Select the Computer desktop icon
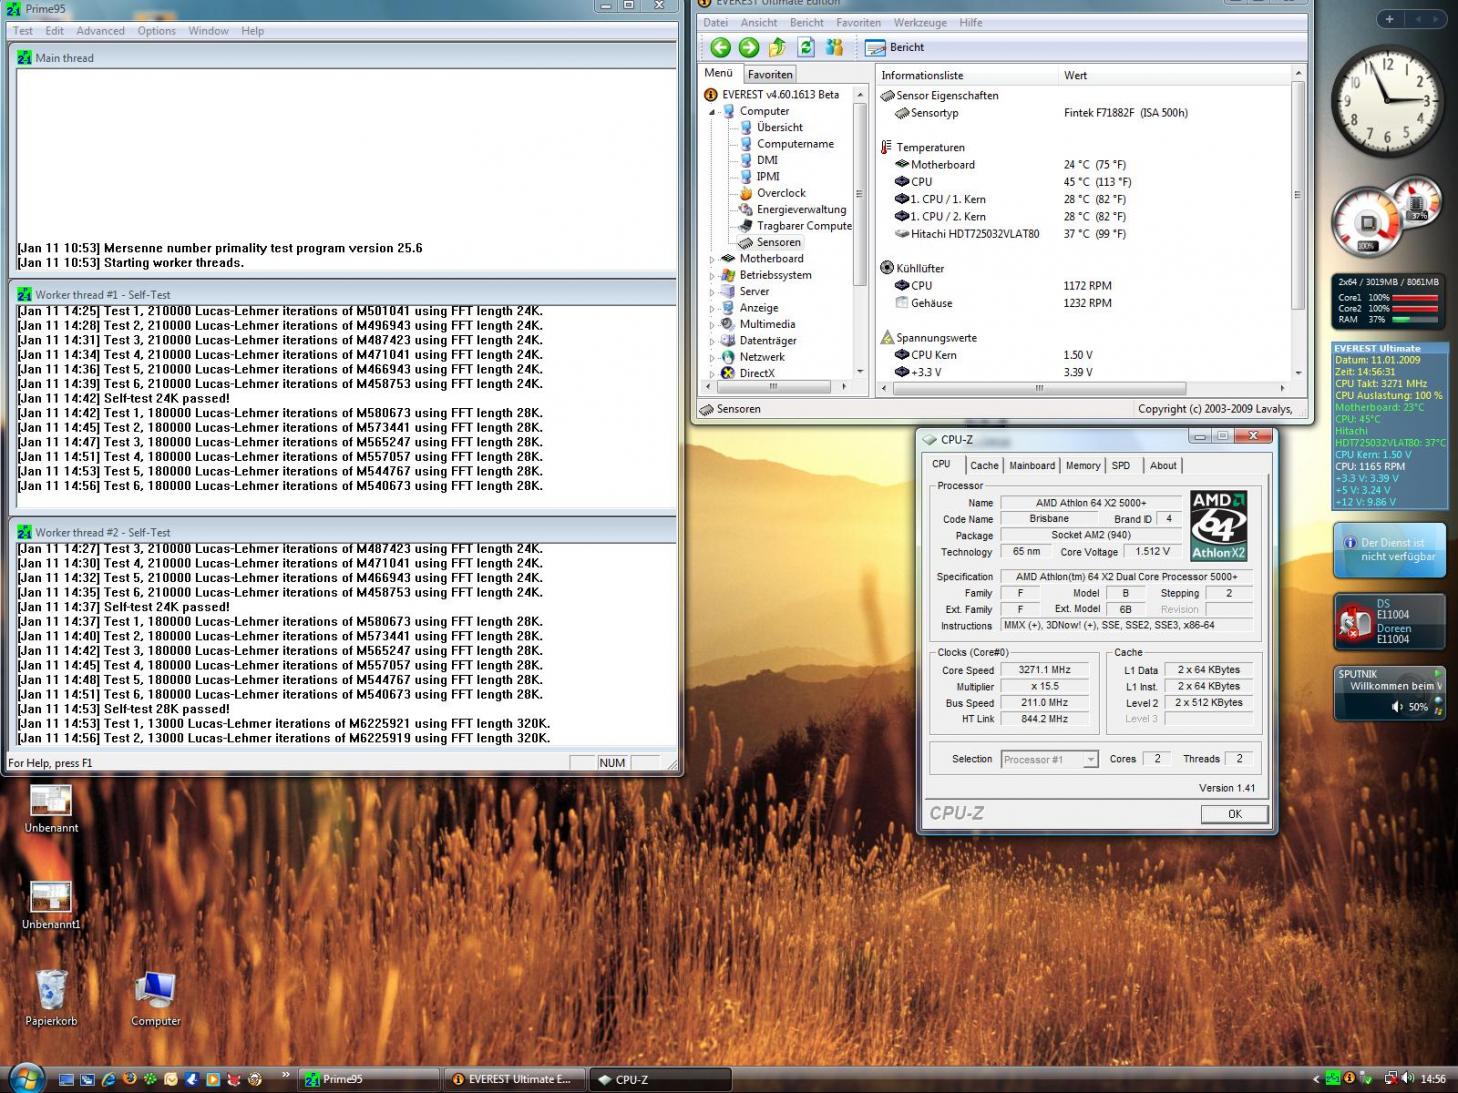This screenshot has width=1458, height=1093. point(156,989)
